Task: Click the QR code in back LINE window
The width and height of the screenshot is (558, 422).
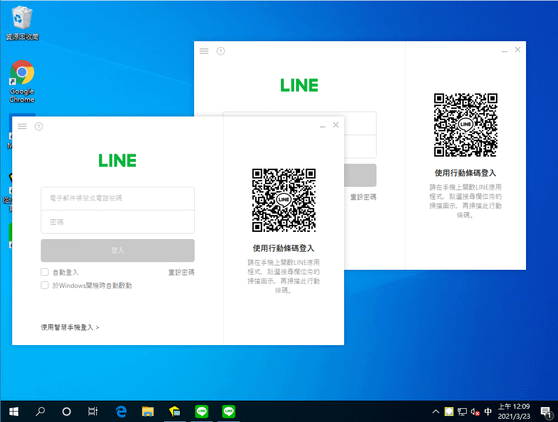Action: pyautogui.click(x=465, y=125)
